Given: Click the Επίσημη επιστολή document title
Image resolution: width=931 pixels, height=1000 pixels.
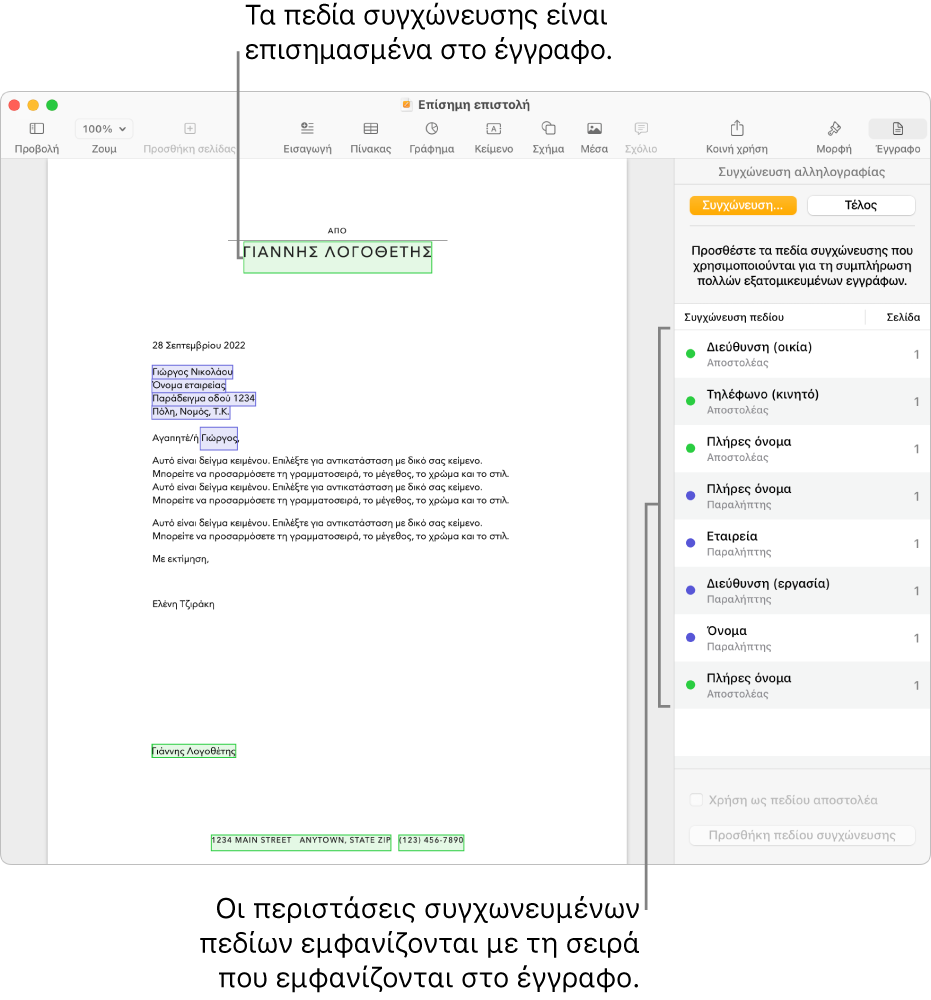Looking at the screenshot, I should (x=473, y=105).
